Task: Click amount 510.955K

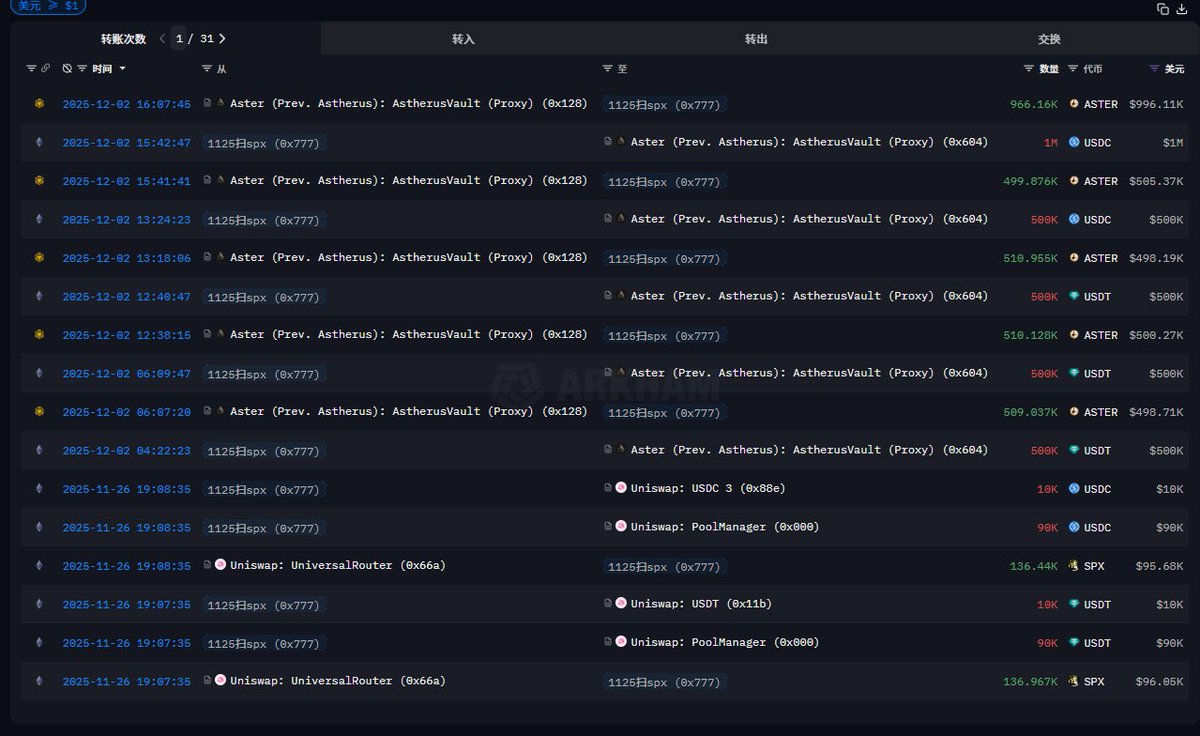Action: click(x=1030, y=258)
